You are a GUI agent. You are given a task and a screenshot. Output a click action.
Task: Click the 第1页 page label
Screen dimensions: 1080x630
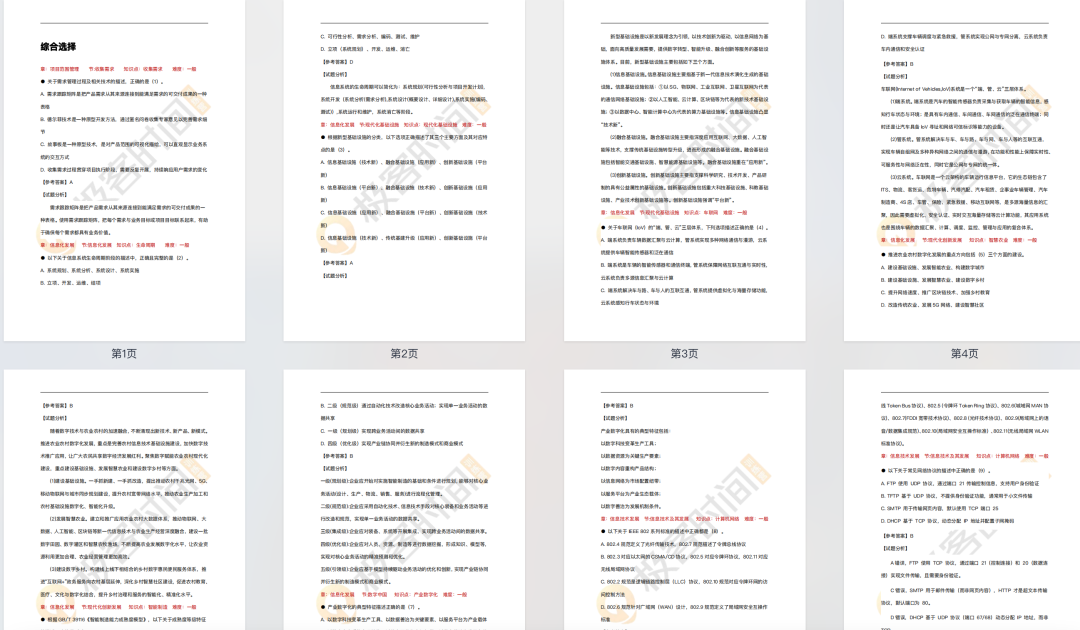[124, 353]
